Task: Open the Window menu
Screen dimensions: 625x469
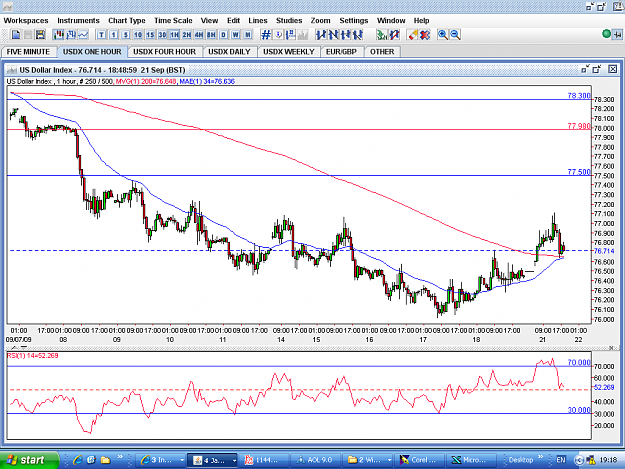Action: click(391, 21)
